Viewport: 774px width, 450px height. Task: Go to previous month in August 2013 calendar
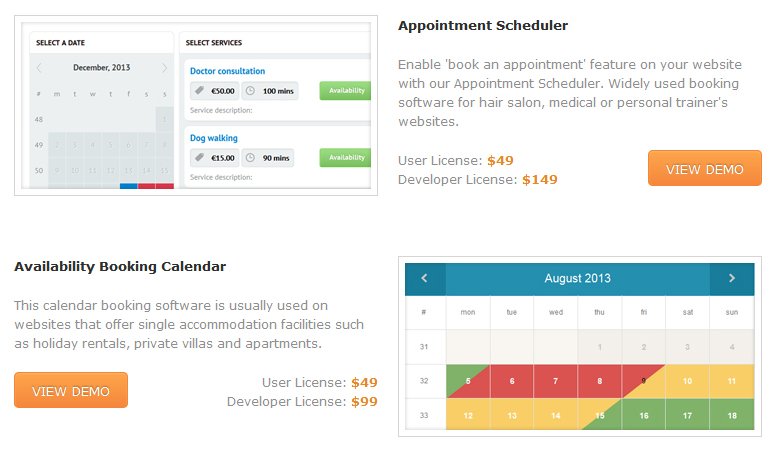coord(425,279)
